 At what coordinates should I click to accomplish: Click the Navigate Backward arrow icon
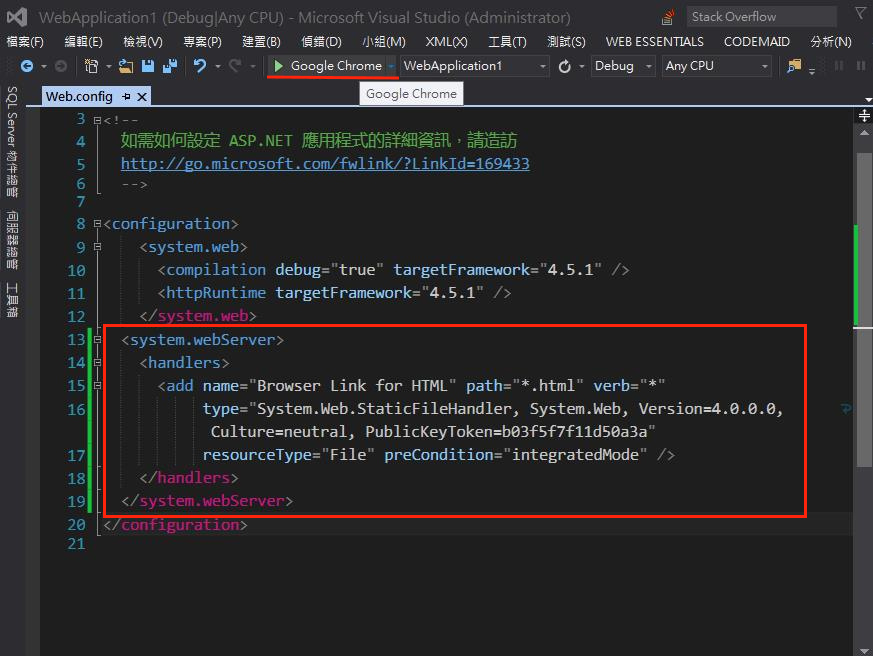(26, 66)
